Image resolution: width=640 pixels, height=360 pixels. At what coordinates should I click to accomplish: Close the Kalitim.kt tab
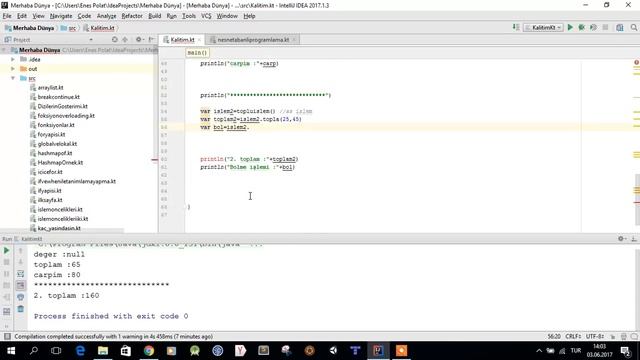click(x=199, y=40)
